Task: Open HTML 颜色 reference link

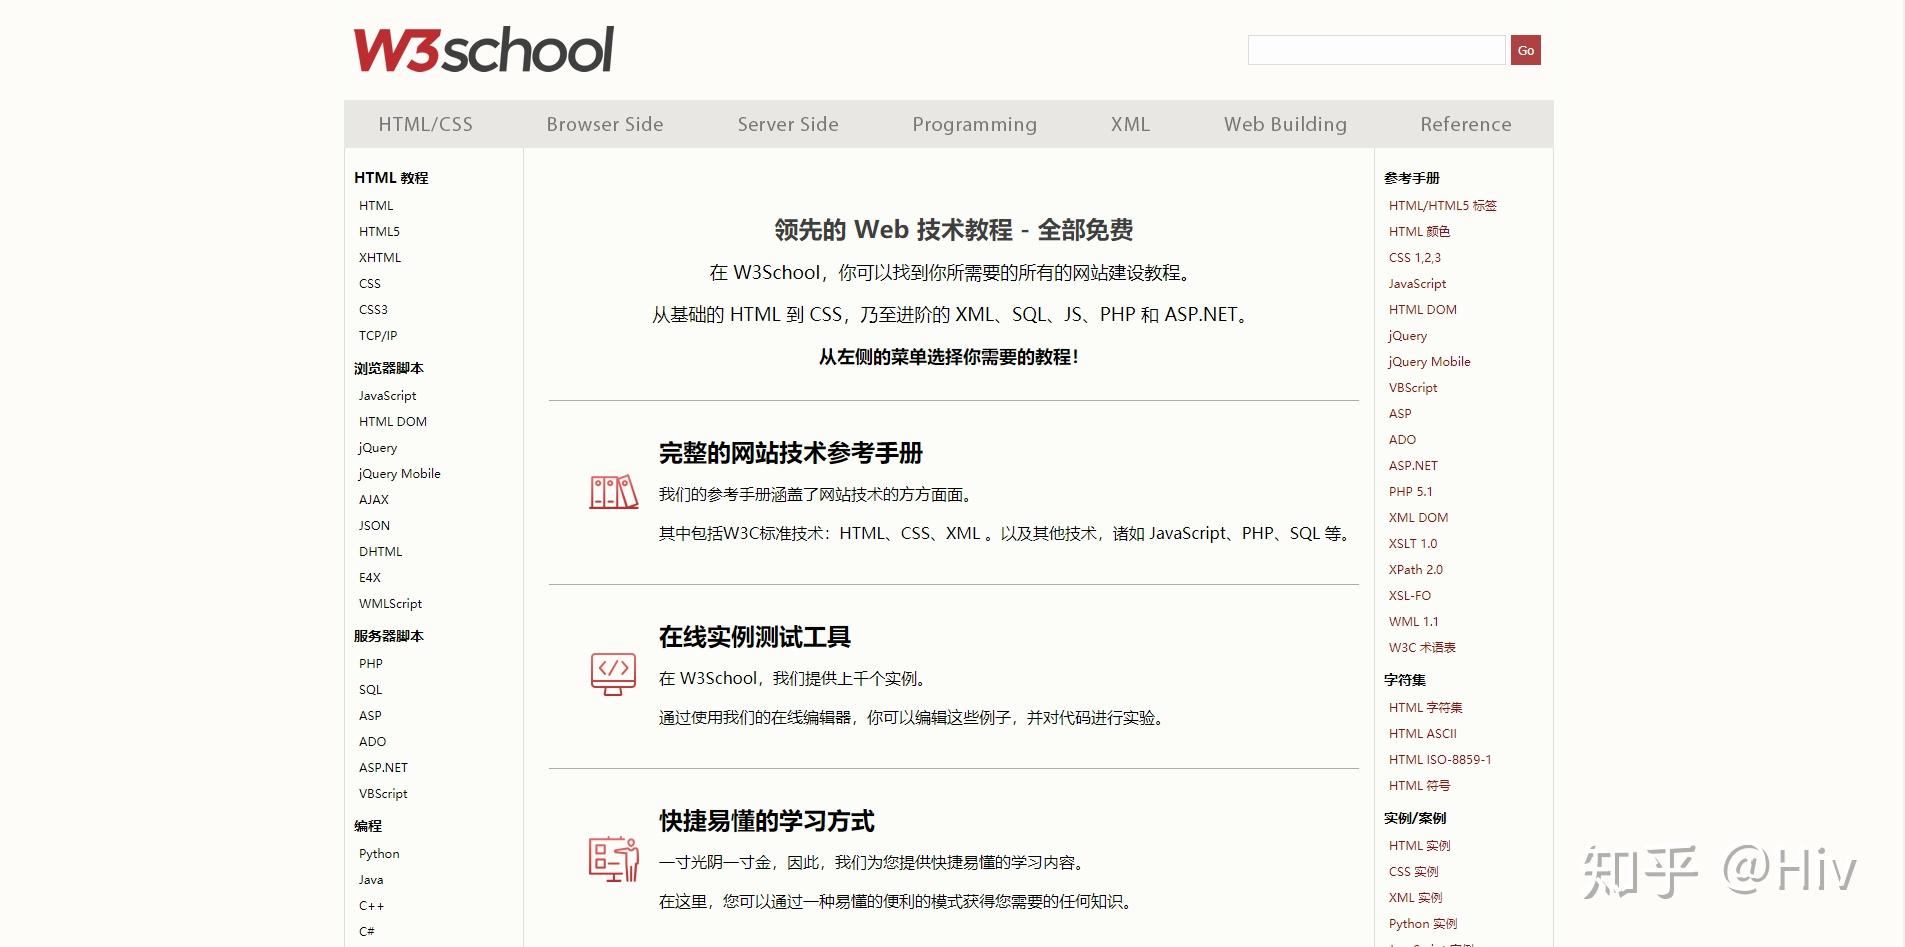Action: 1419,231
